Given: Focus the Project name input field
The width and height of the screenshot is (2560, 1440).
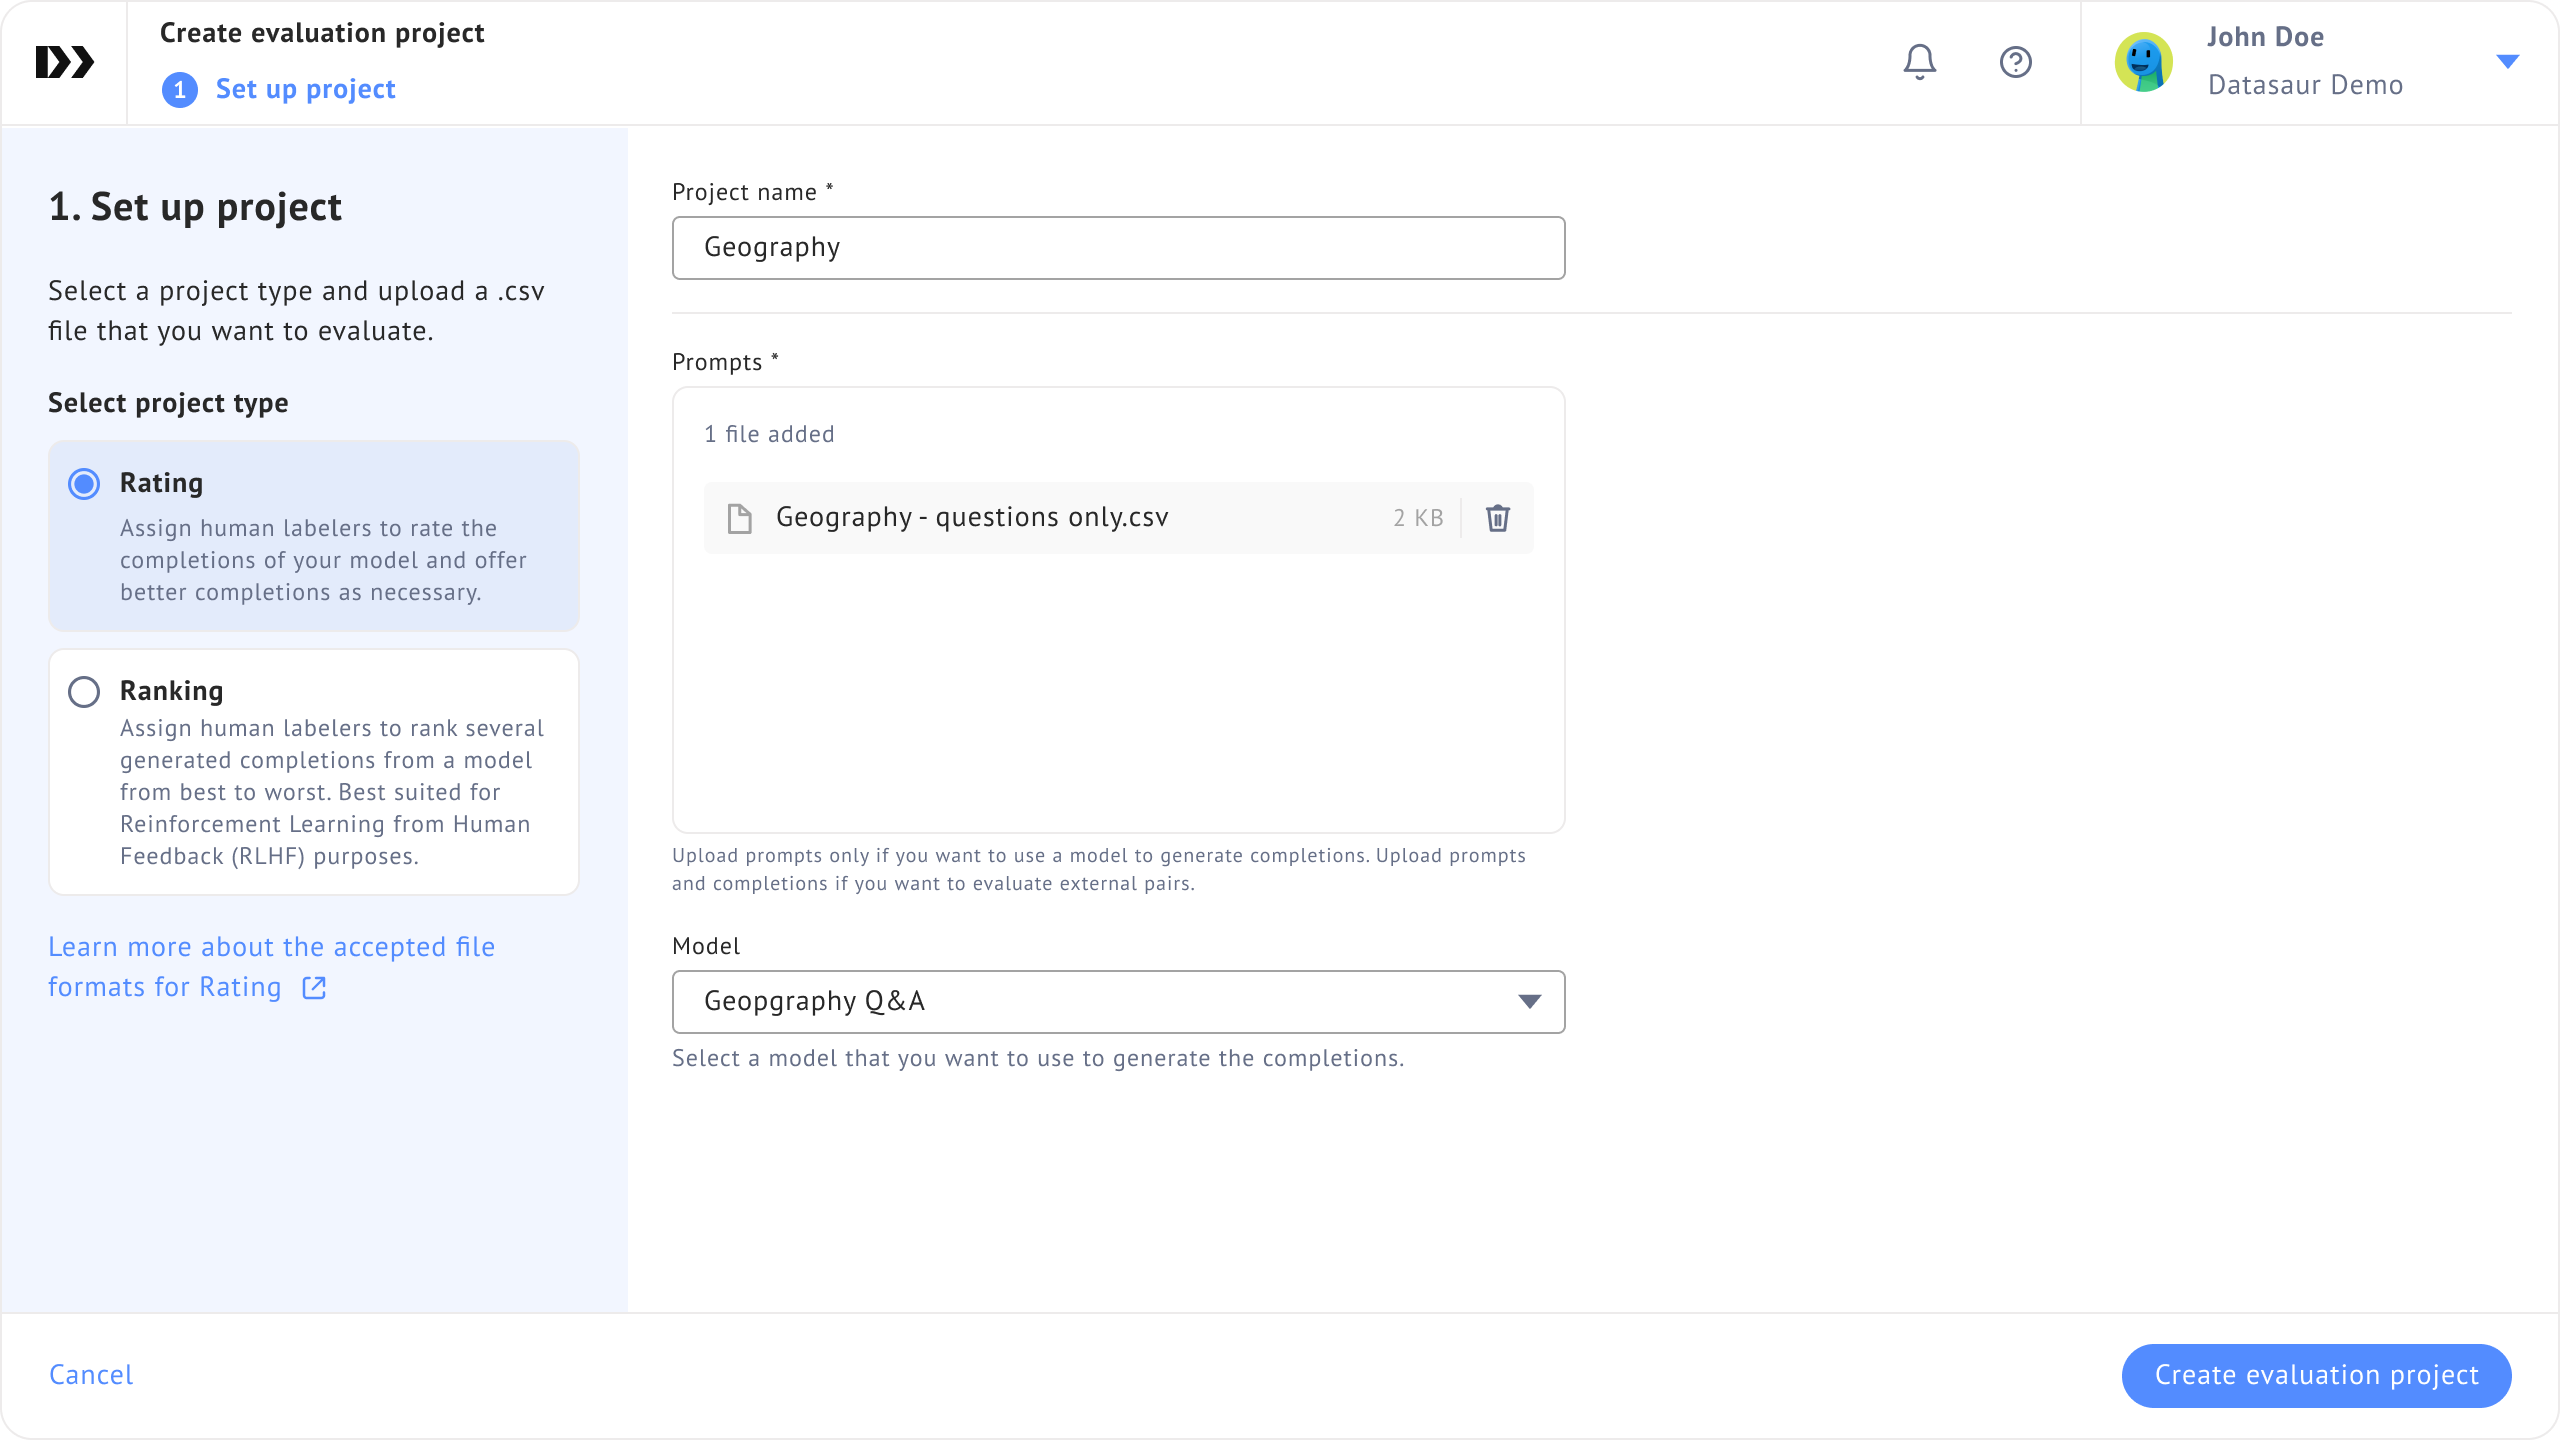Looking at the screenshot, I should tap(1118, 248).
